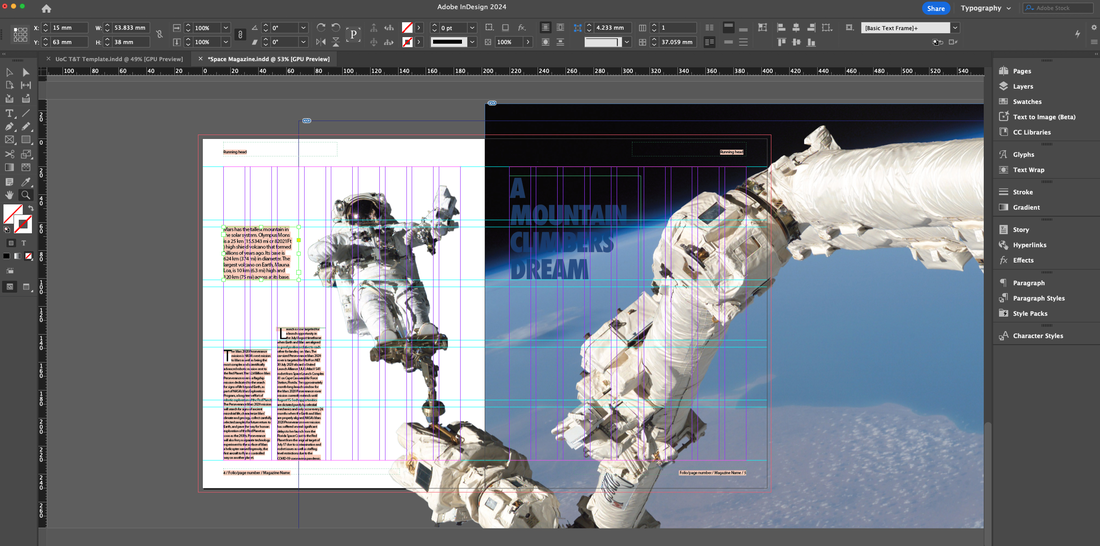Image resolution: width=1100 pixels, height=546 pixels.
Task: Click the toolbox Fill color box
Action: [12, 214]
